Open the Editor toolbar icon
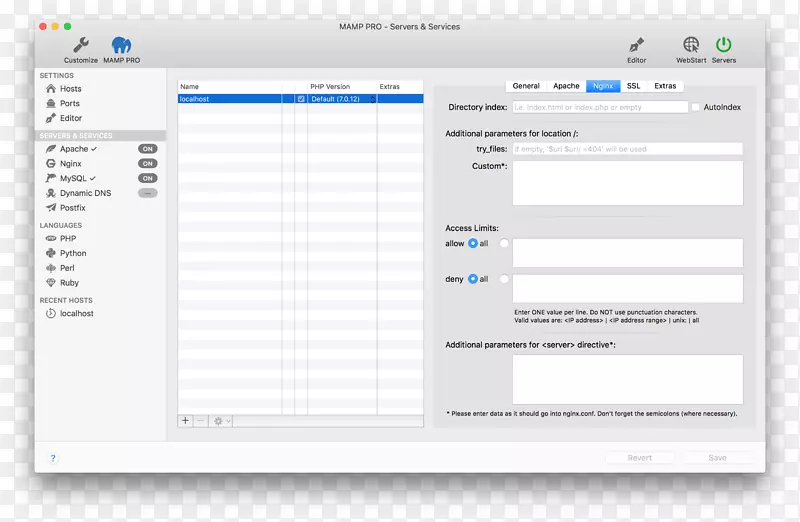This screenshot has height=522, width=800. [636, 45]
